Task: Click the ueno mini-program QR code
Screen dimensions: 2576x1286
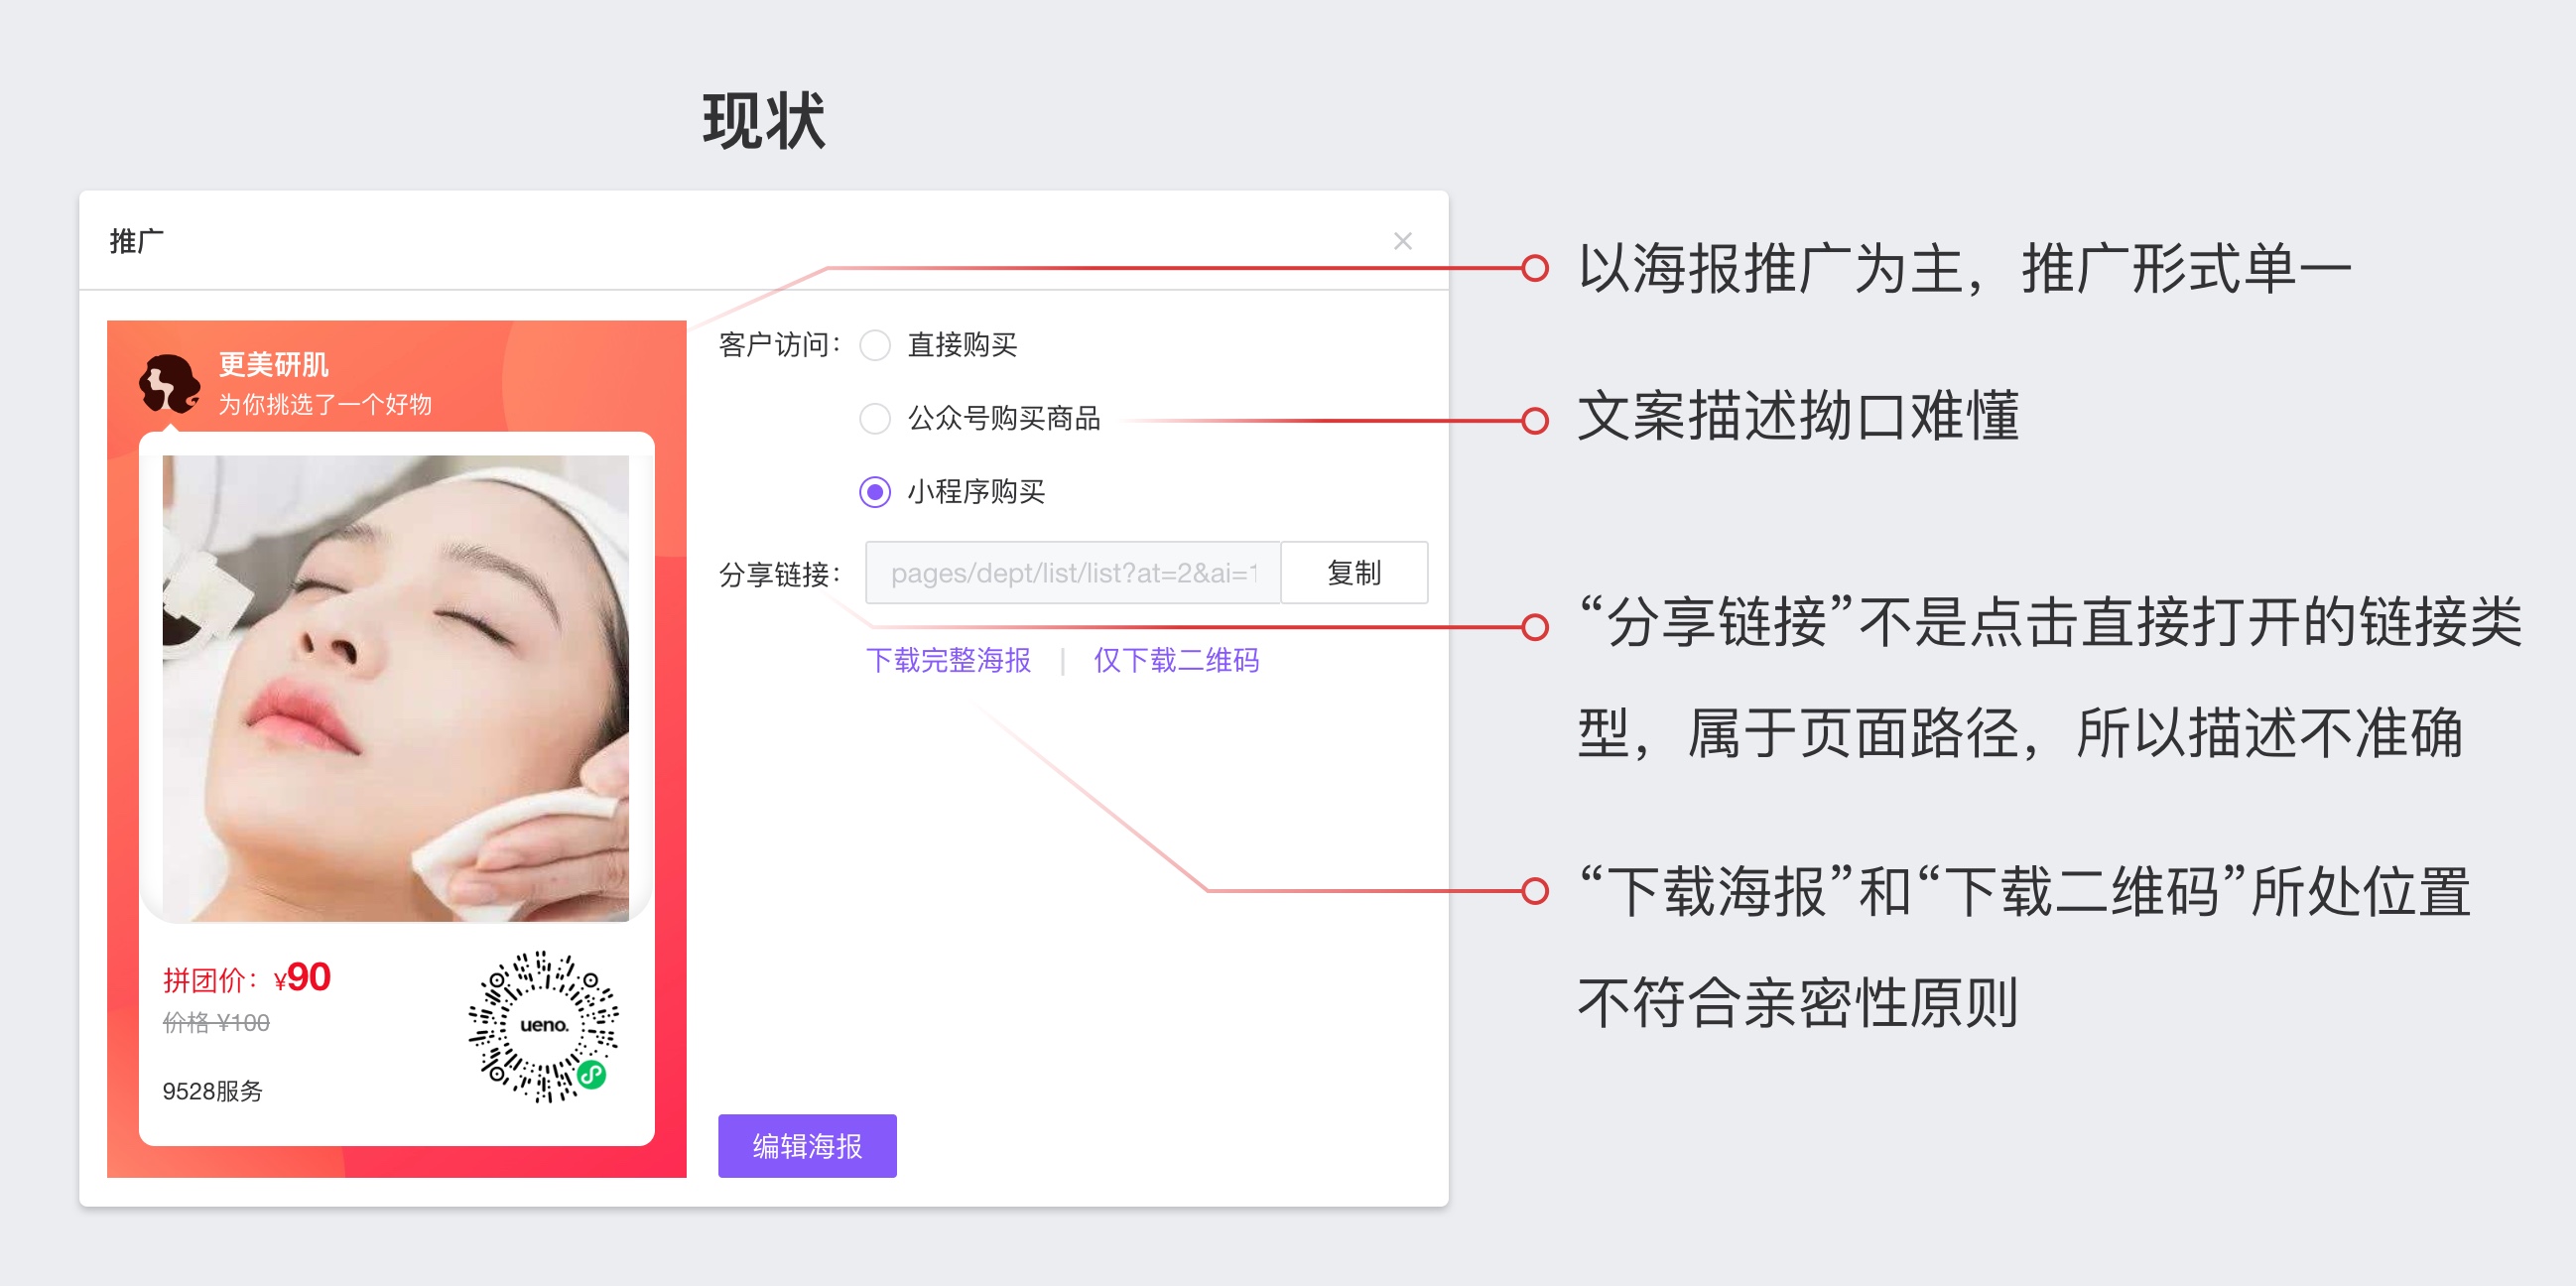Action: [542, 1025]
